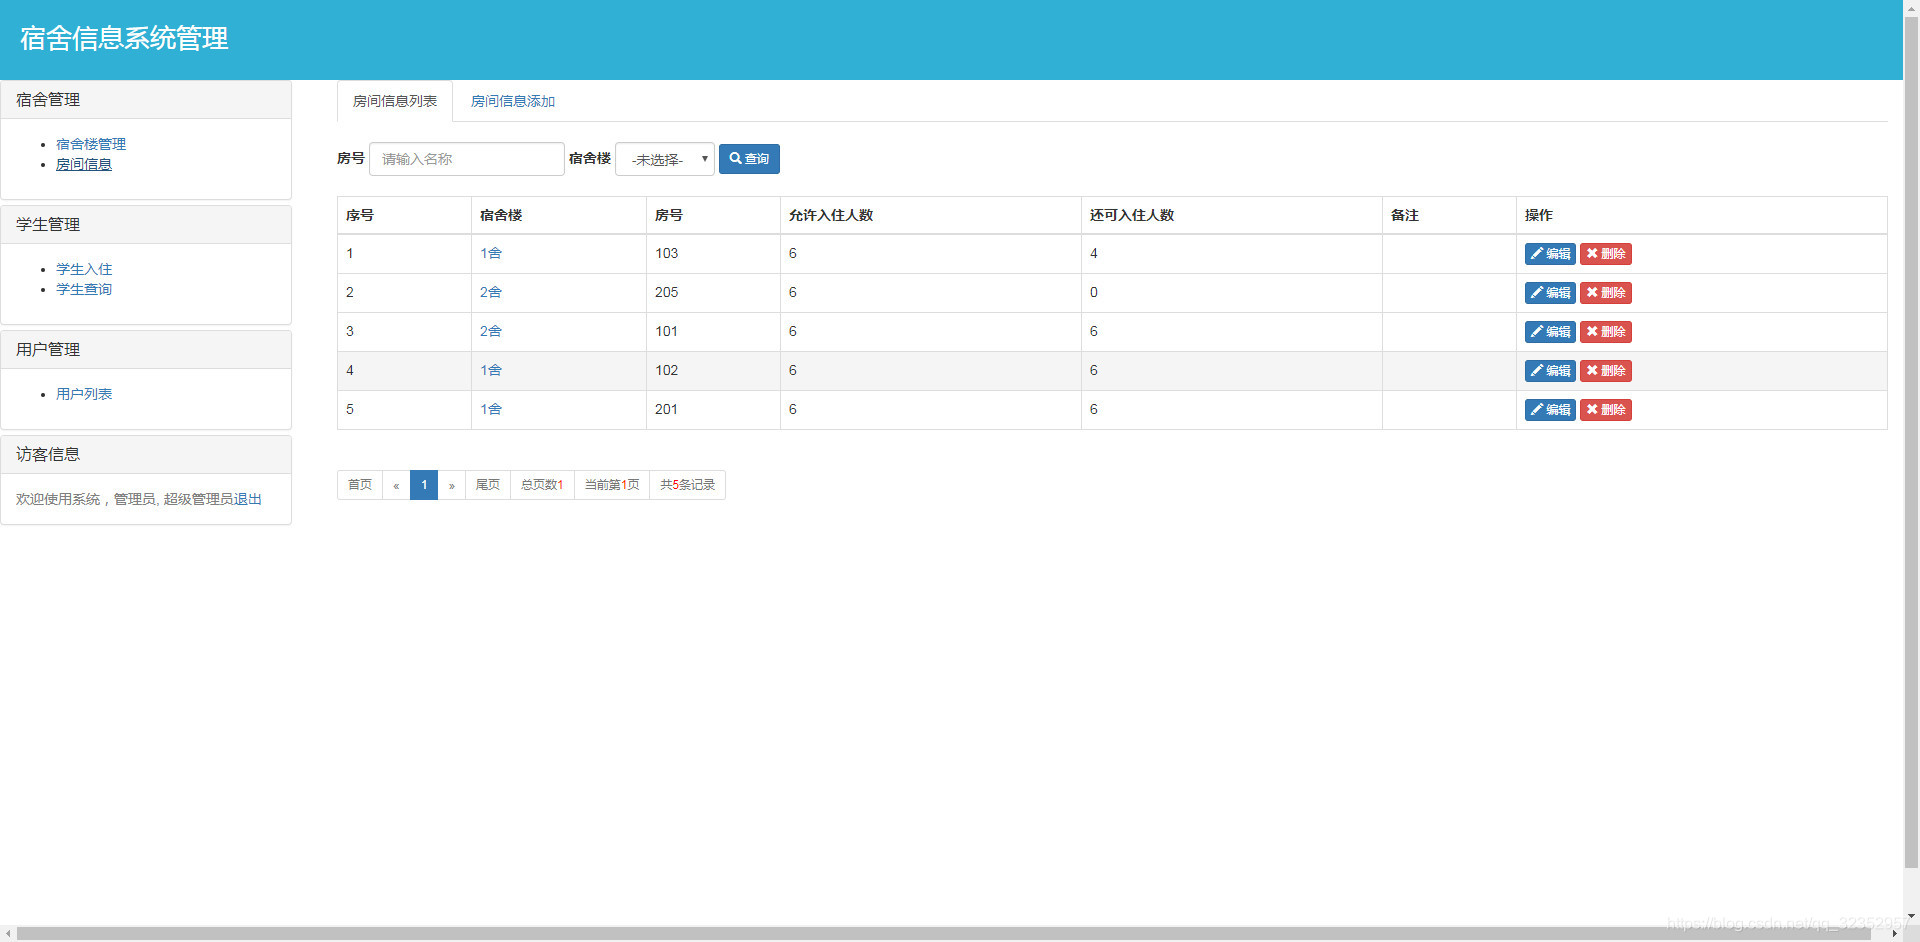Image resolution: width=1920 pixels, height=942 pixels.
Task: Click the 1舍 link for room 102
Action: 491,371
